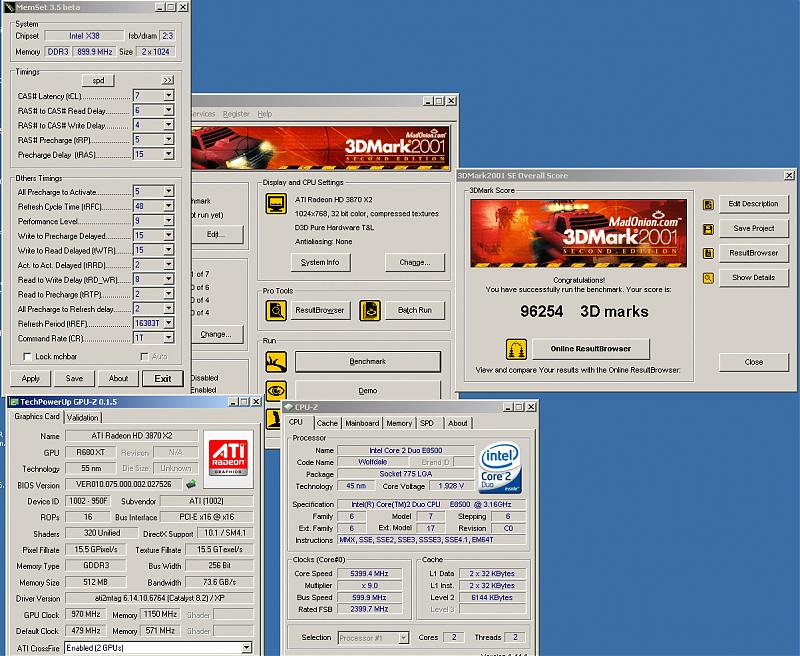Click the Apply button in MemSet
Viewport: 800px width, 656px height.
[31, 379]
